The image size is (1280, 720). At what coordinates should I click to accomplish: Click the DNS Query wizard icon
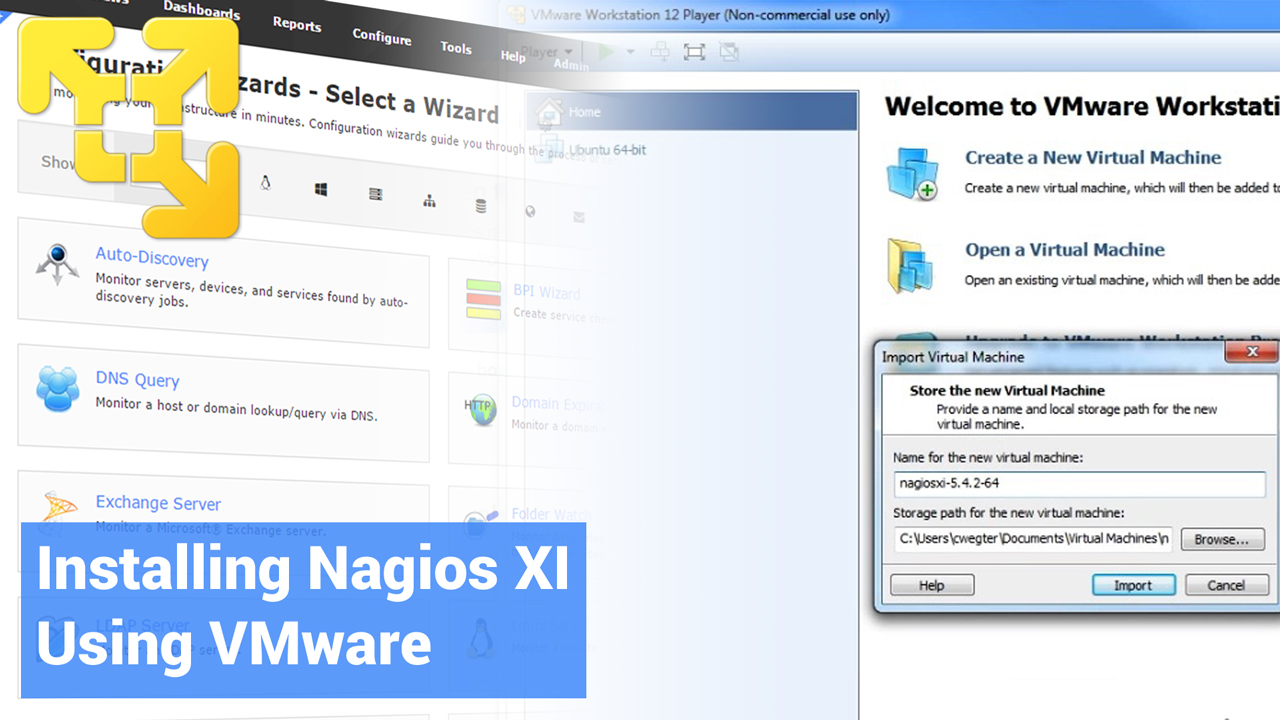tap(58, 389)
